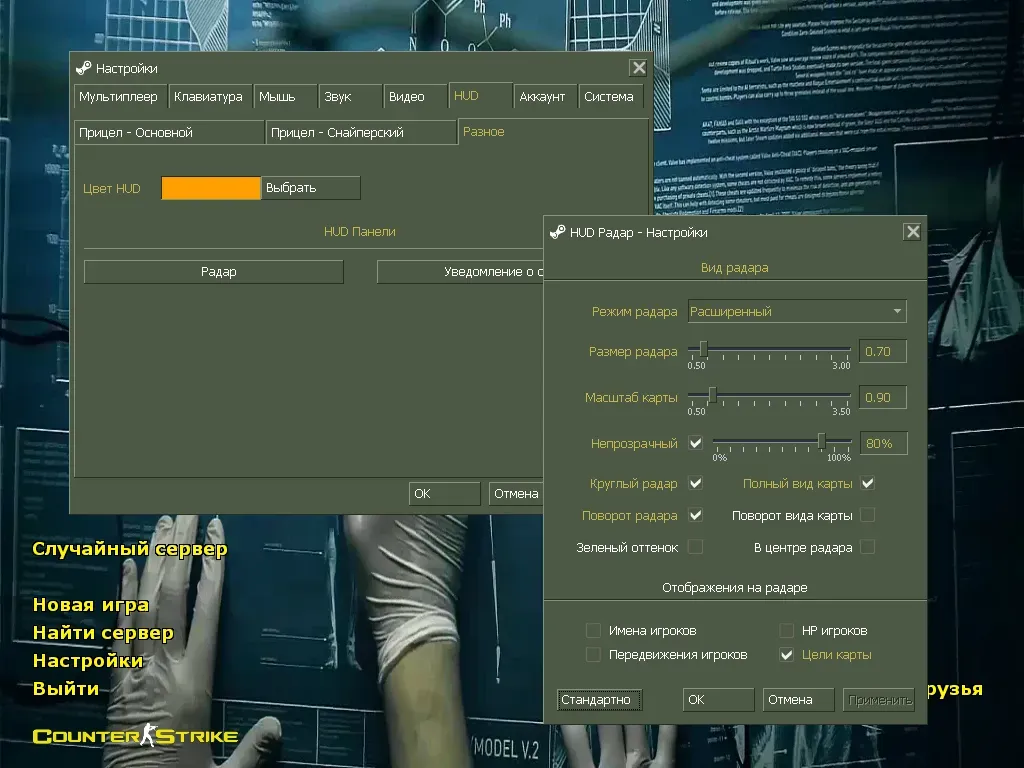The height and width of the screenshot is (768, 1024).
Task: Click the Steam icon in HUD Радар title bar
Action: coord(558,232)
